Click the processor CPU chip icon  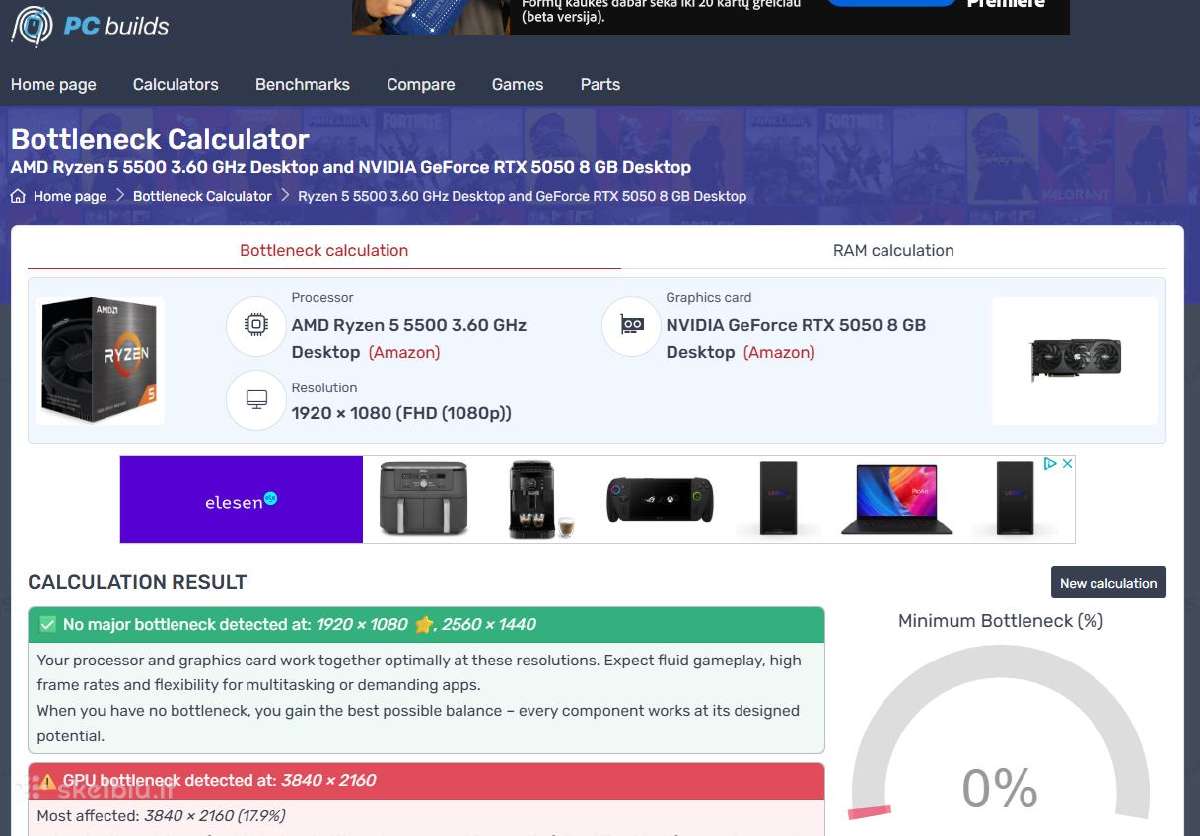click(x=256, y=325)
